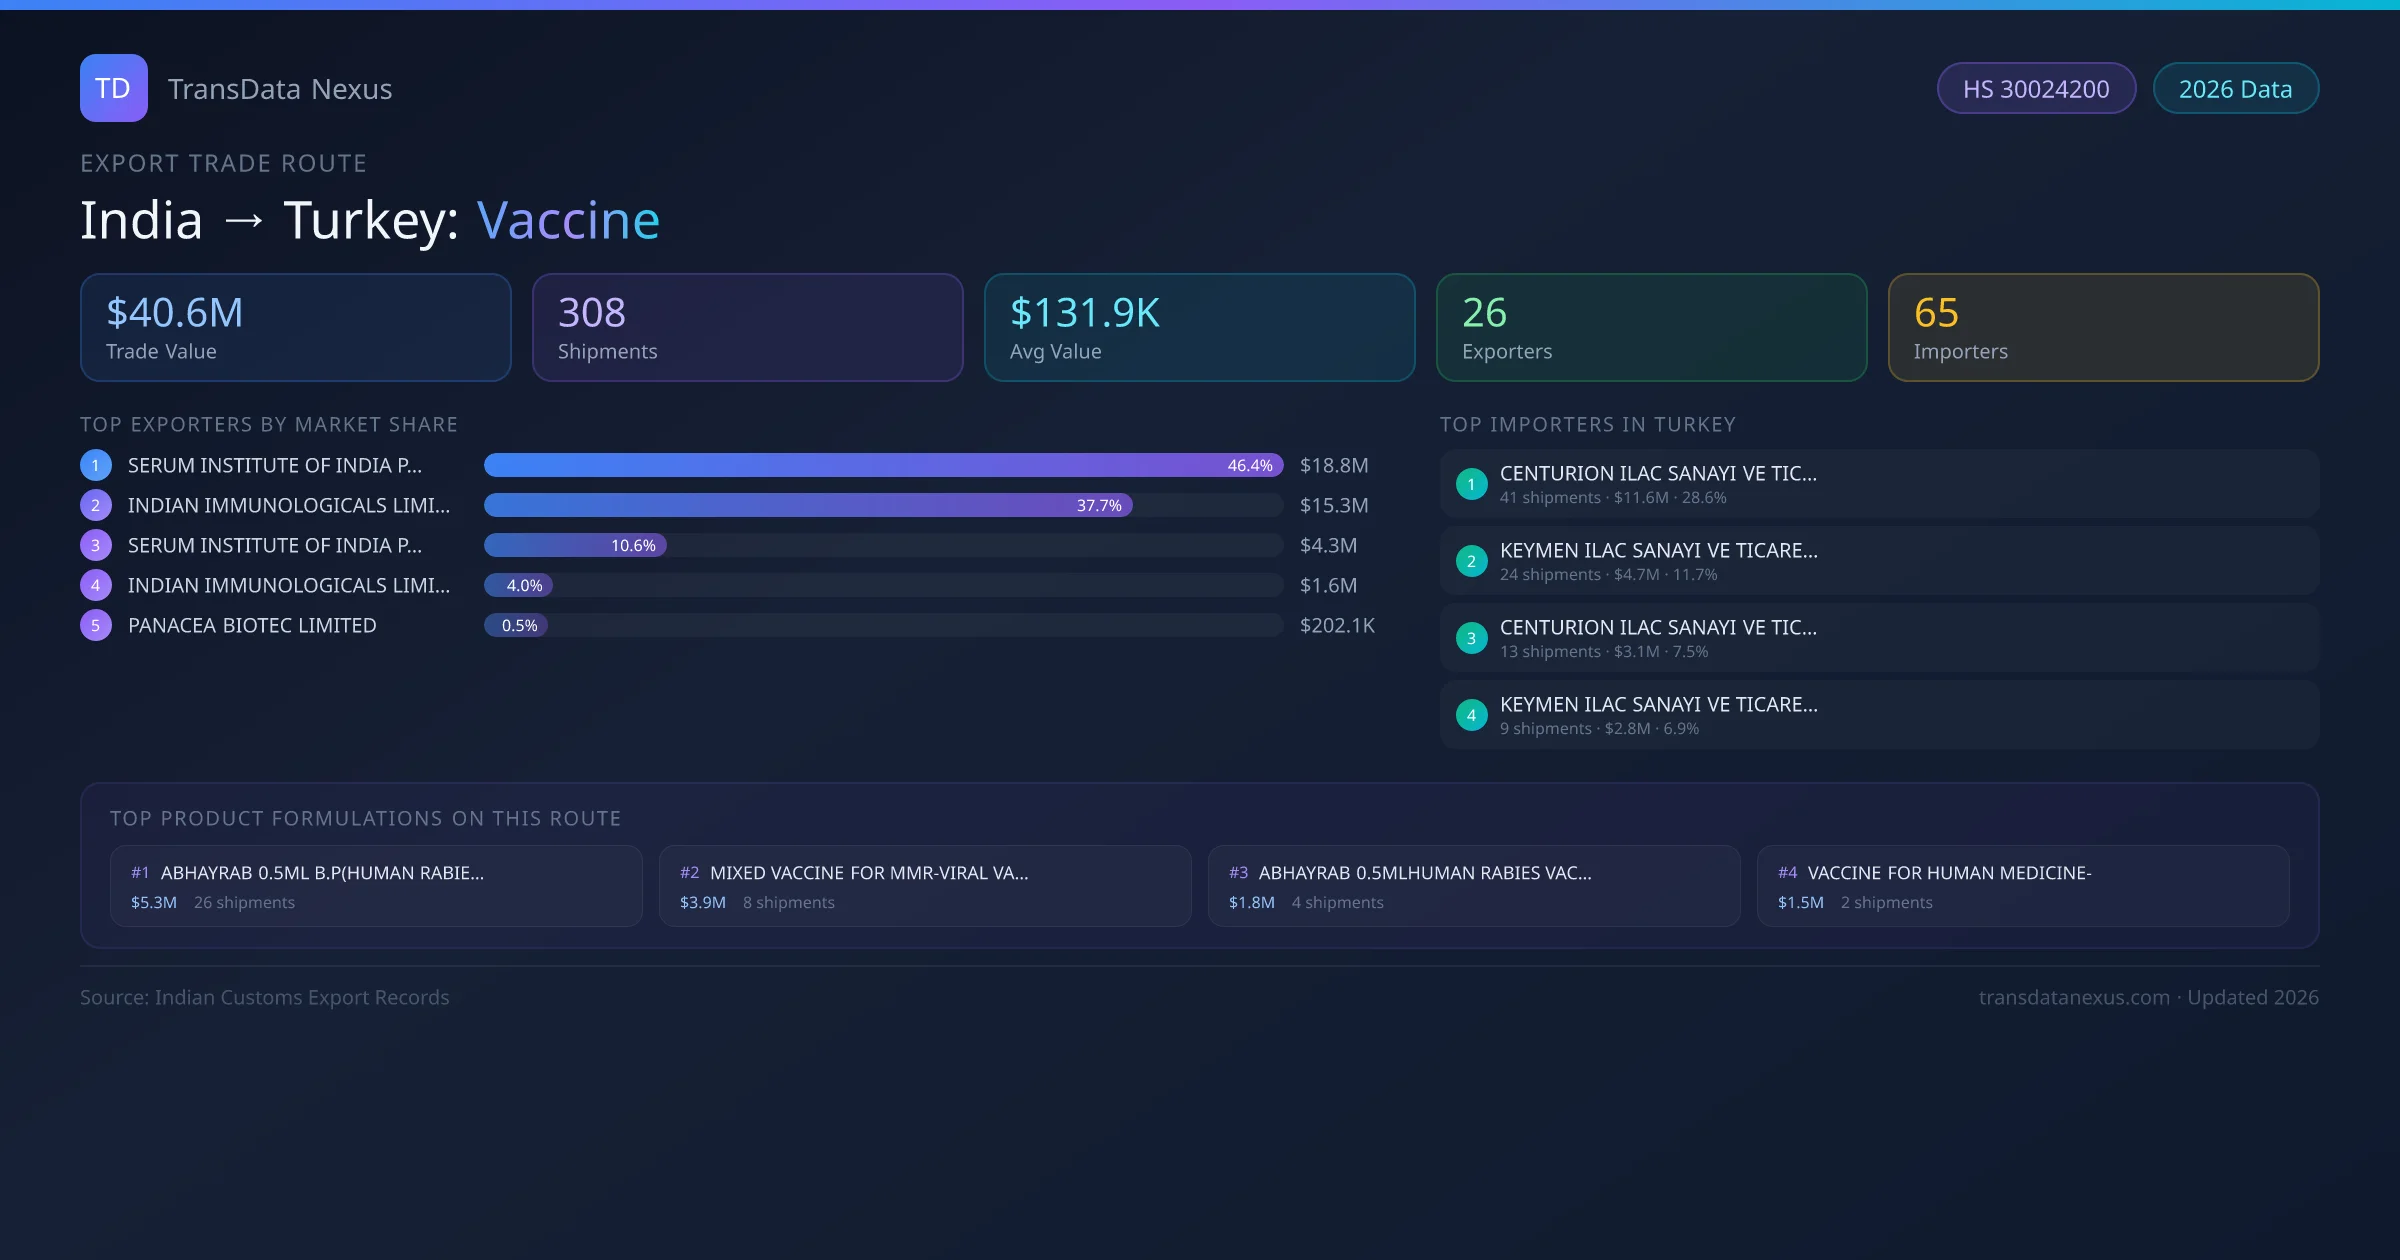
Task: Open the $40.6M Trade Value card
Action: pos(295,328)
